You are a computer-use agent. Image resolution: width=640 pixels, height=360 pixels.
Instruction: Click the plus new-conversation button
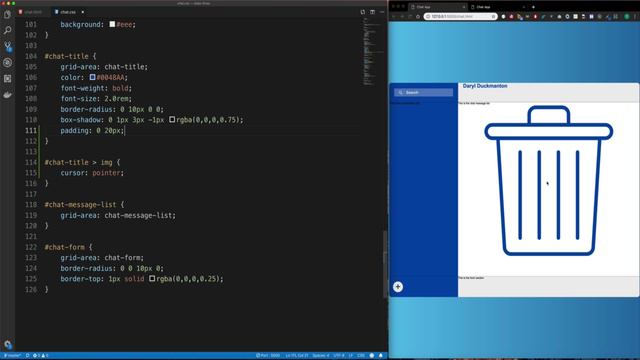(398, 287)
